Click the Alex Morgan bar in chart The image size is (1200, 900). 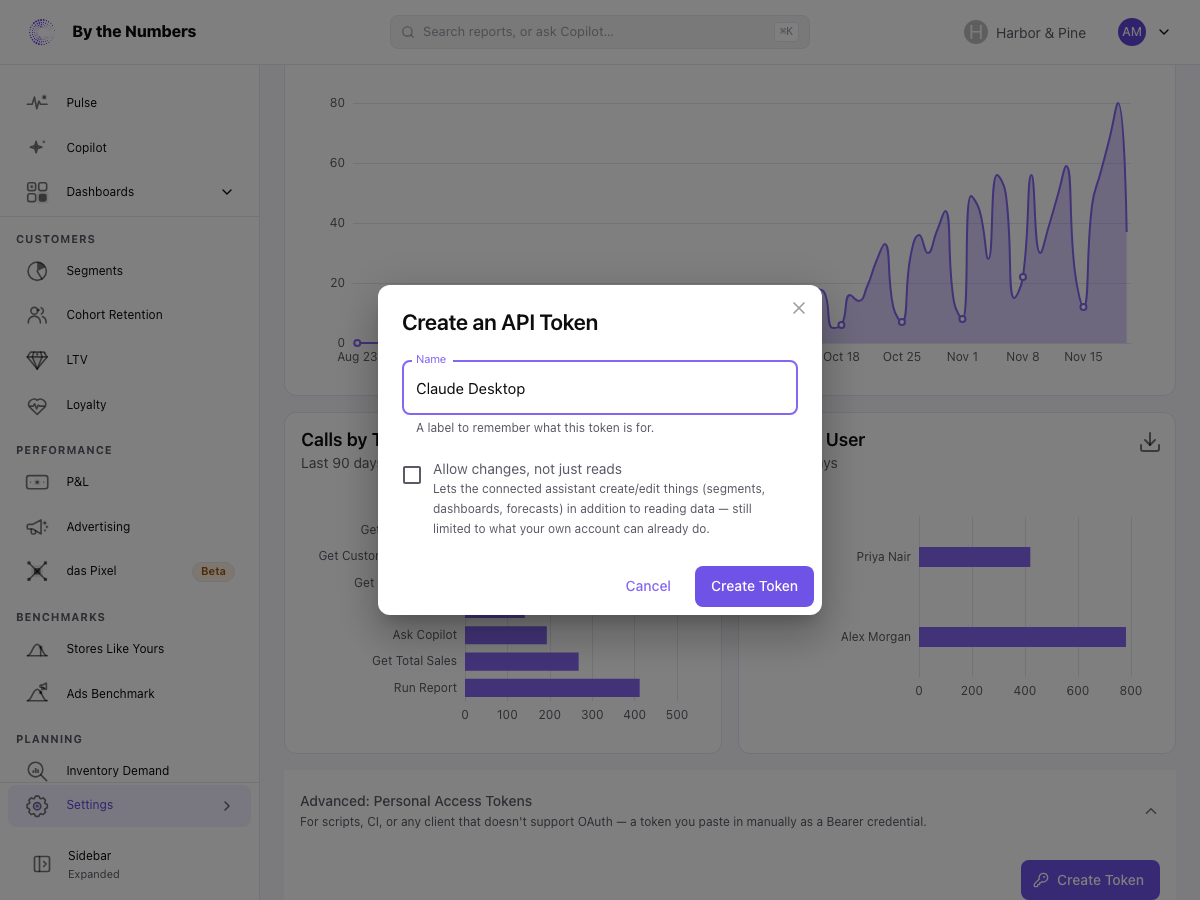pyautogui.click(x=1022, y=637)
